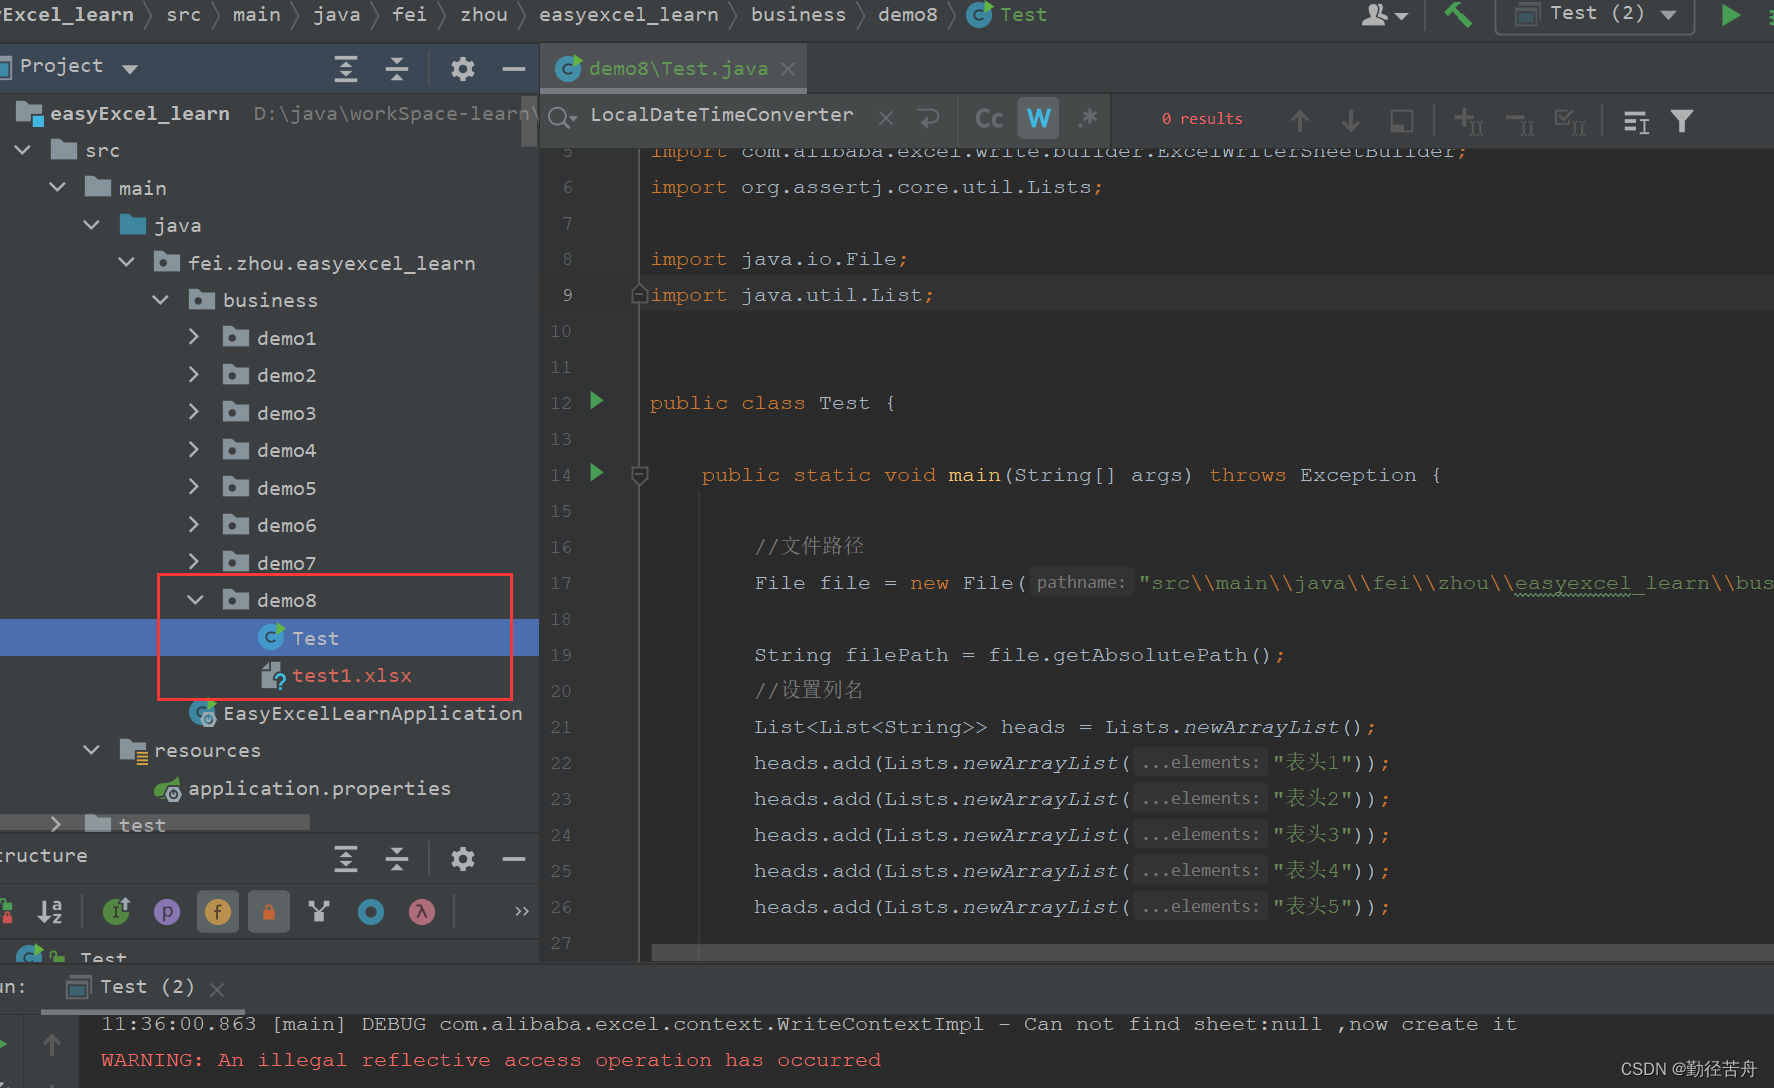Viewport: 1774px width, 1088px height.
Task: Toggle Show Inherited in Structure
Action: (117, 911)
